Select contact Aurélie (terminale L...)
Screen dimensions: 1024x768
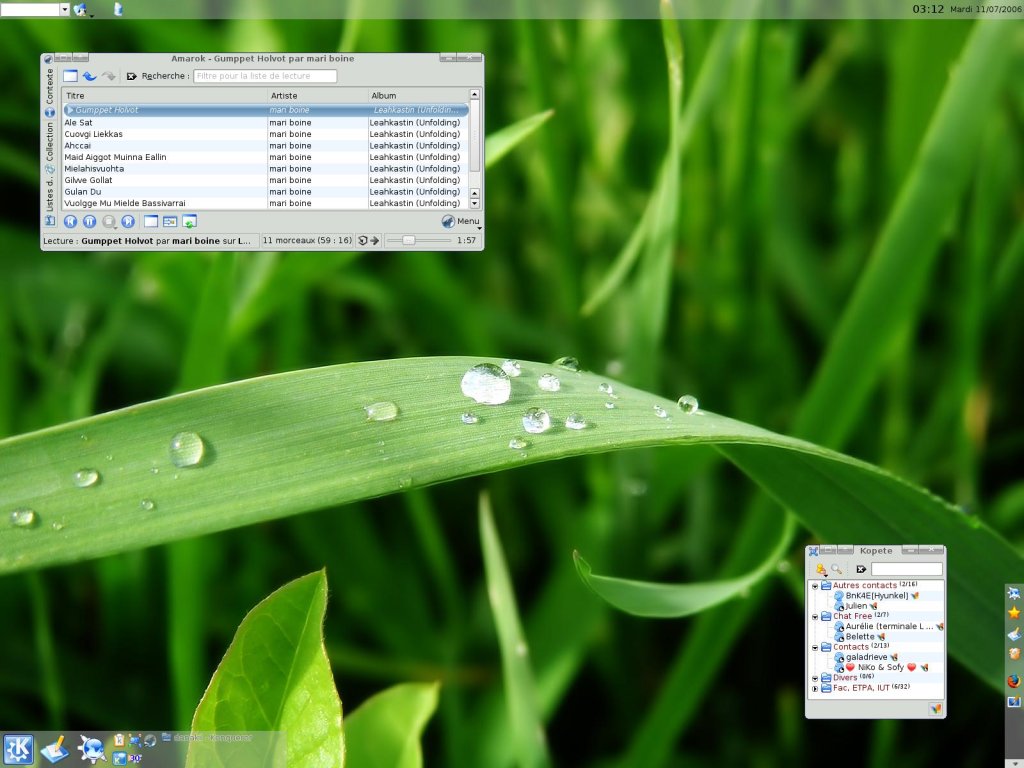point(889,626)
